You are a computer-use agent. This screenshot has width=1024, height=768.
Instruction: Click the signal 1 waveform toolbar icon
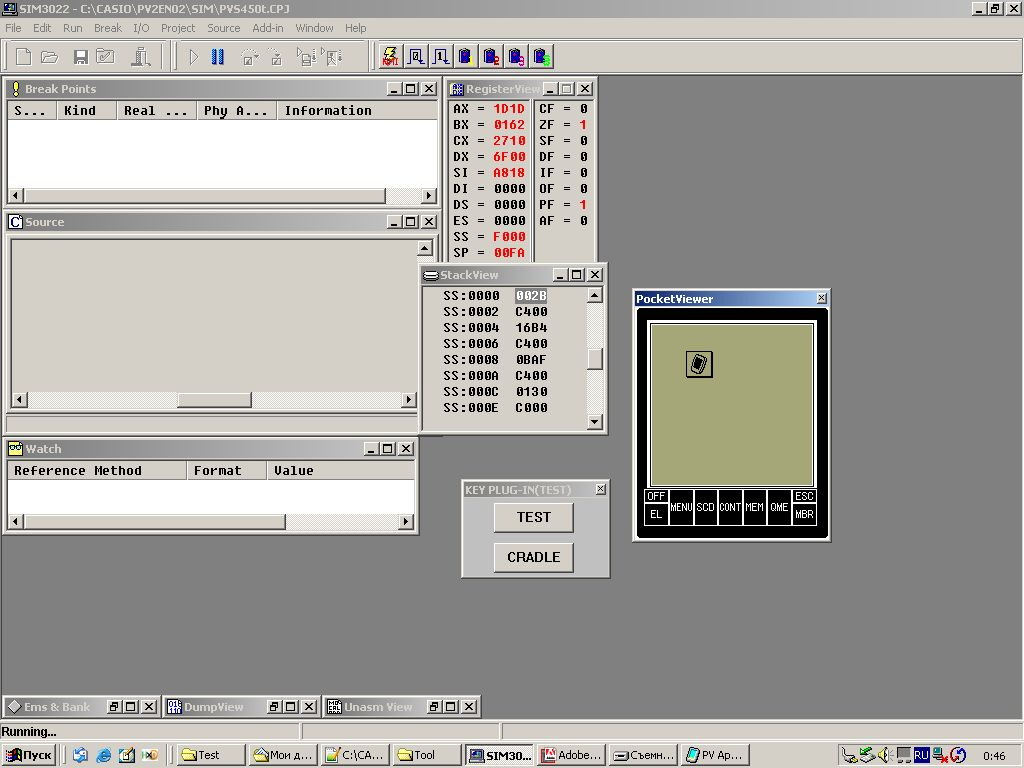(x=441, y=57)
